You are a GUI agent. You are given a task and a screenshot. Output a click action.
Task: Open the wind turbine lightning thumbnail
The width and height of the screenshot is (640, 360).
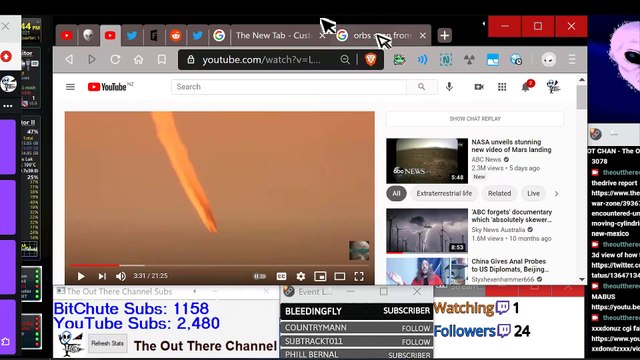click(427, 231)
